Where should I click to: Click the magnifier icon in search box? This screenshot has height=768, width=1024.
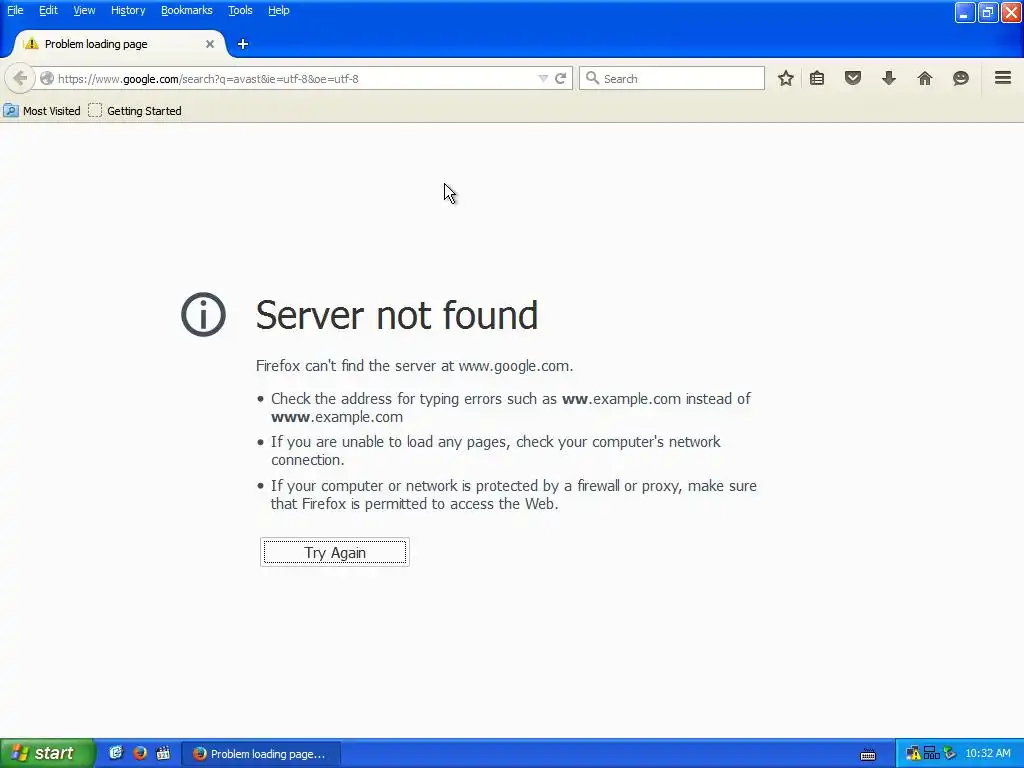click(x=592, y=78)
